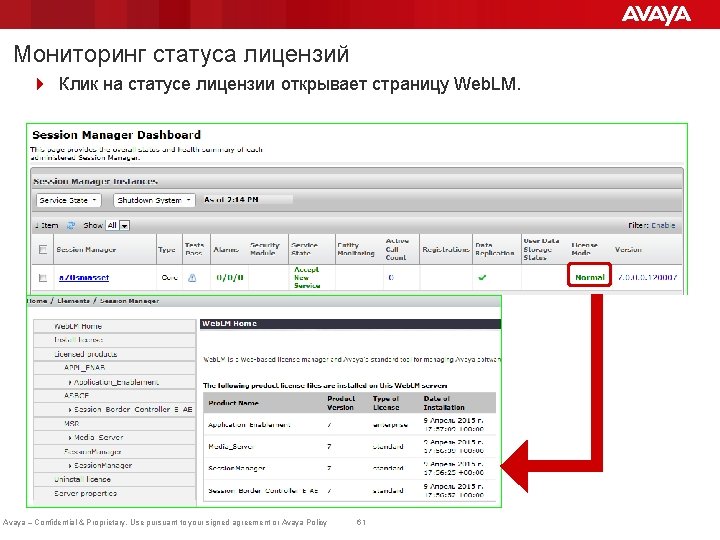Click the Security Module column header
Screen dimensions: 720x540
(x=264, y=249)
